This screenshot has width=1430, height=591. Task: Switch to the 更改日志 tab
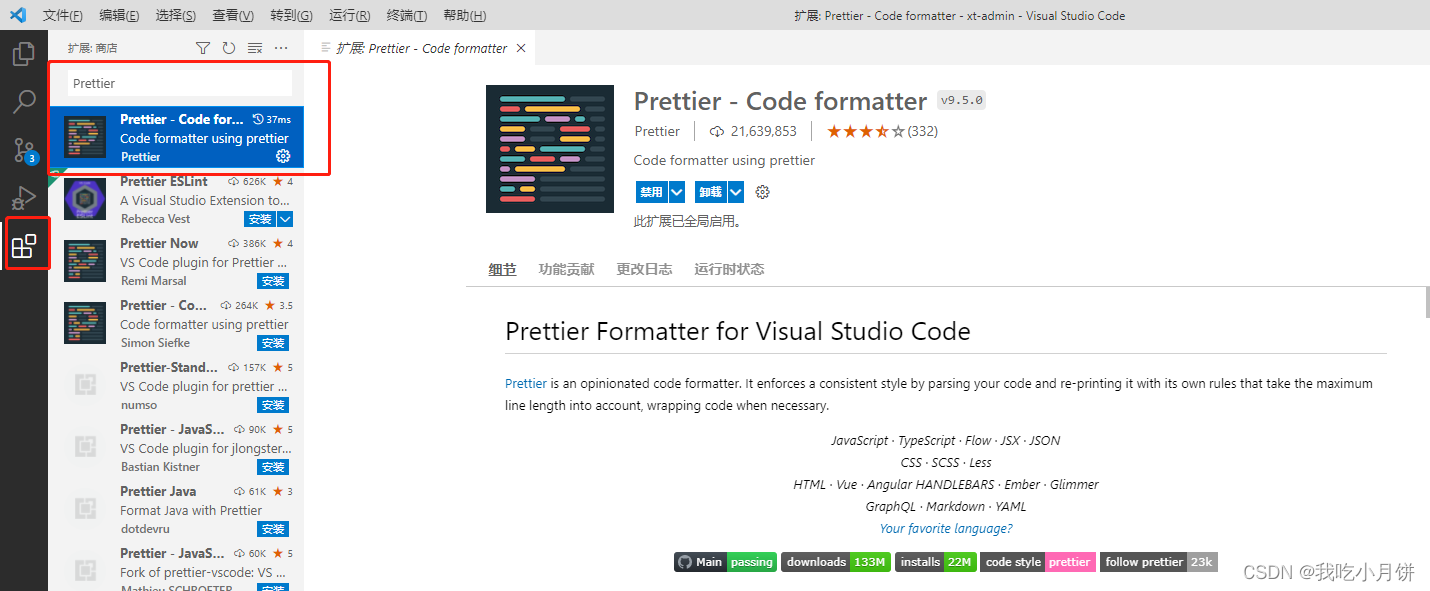coord(644,269)
